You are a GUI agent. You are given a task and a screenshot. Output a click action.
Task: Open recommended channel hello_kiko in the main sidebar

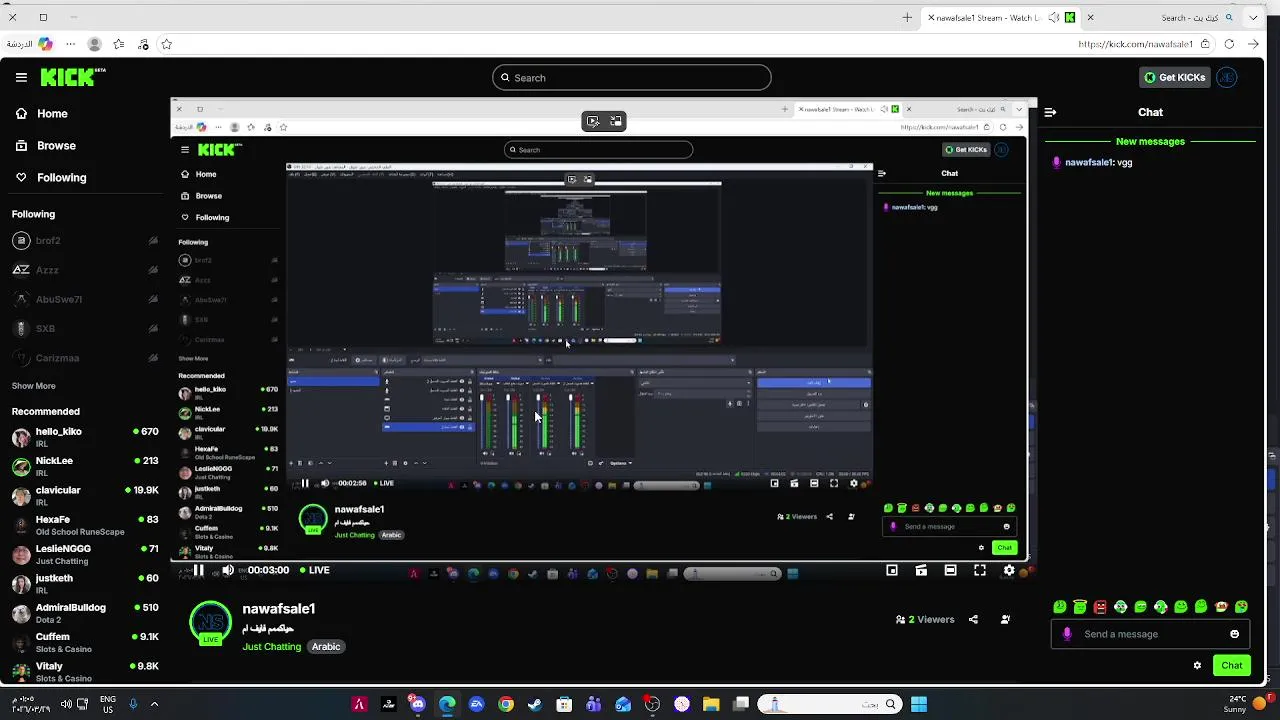coord(85,436)
